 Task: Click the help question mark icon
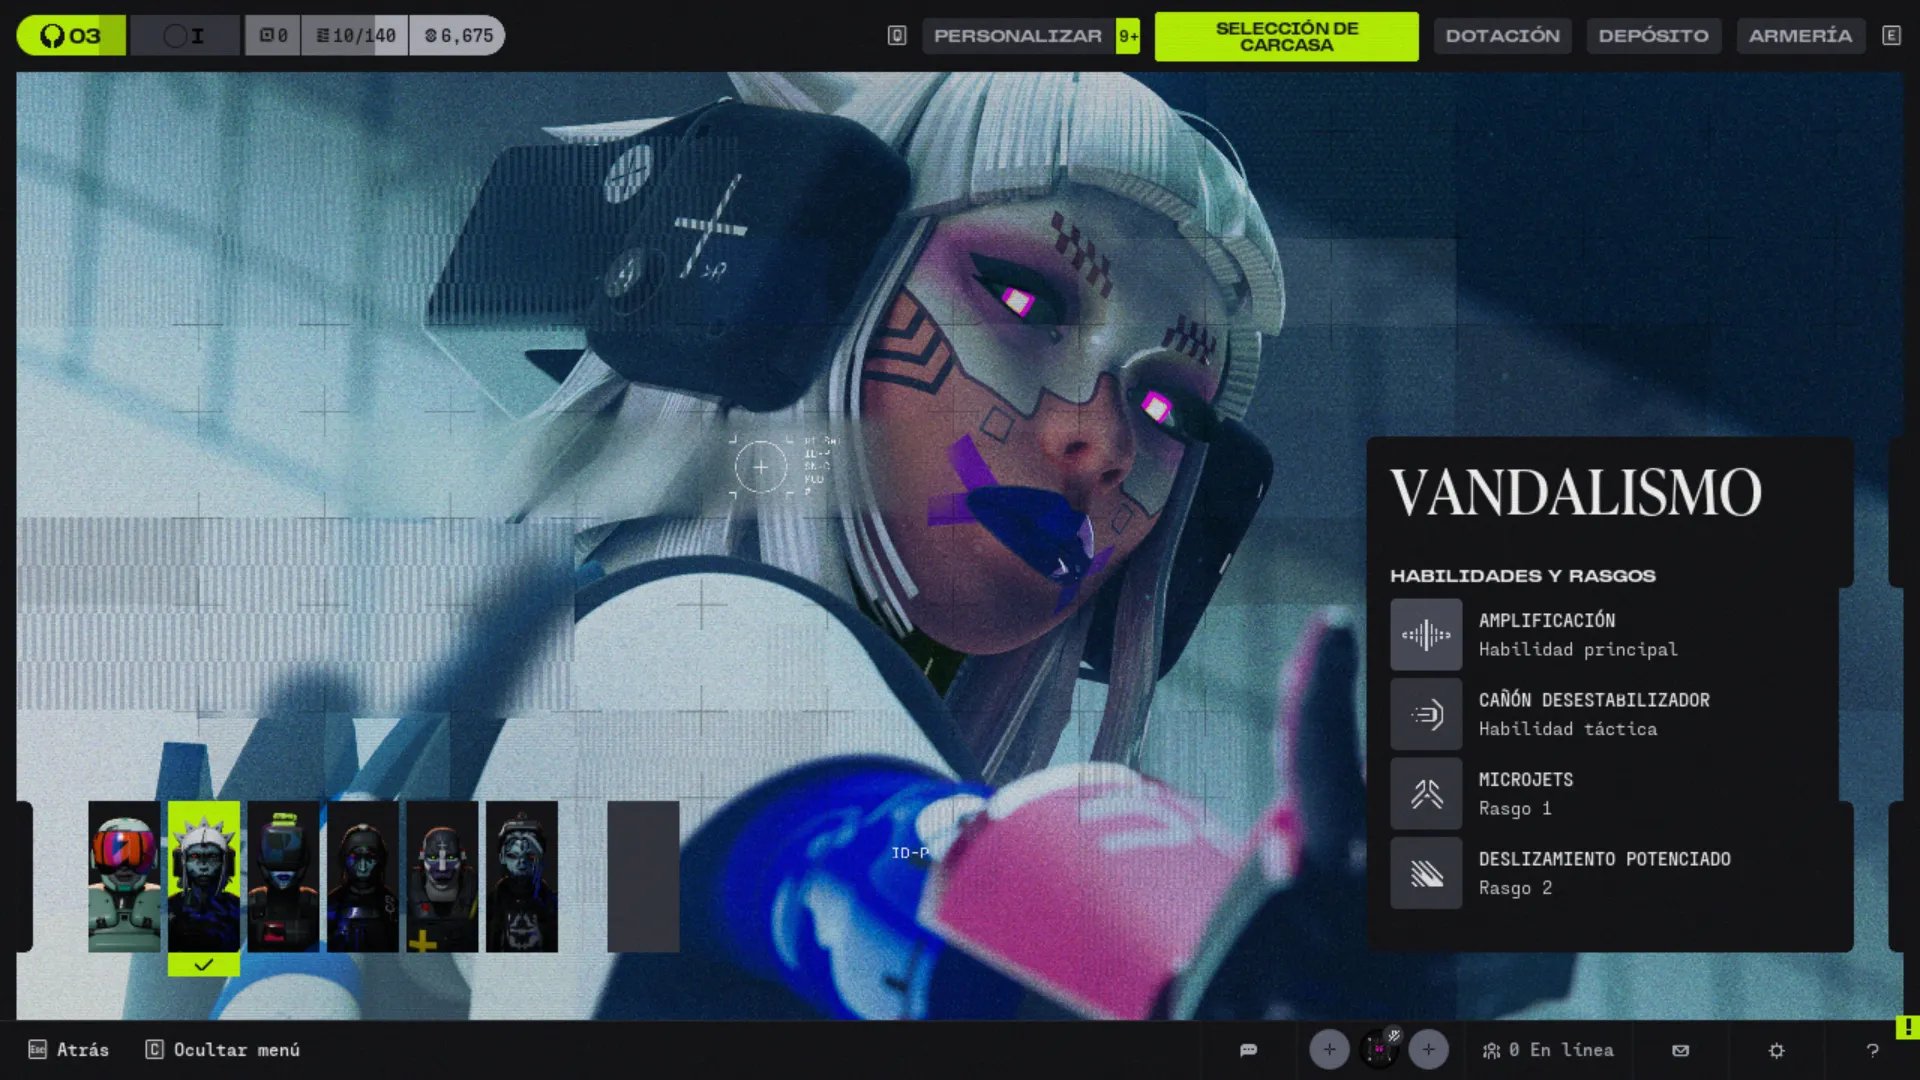point(1872,1050)
